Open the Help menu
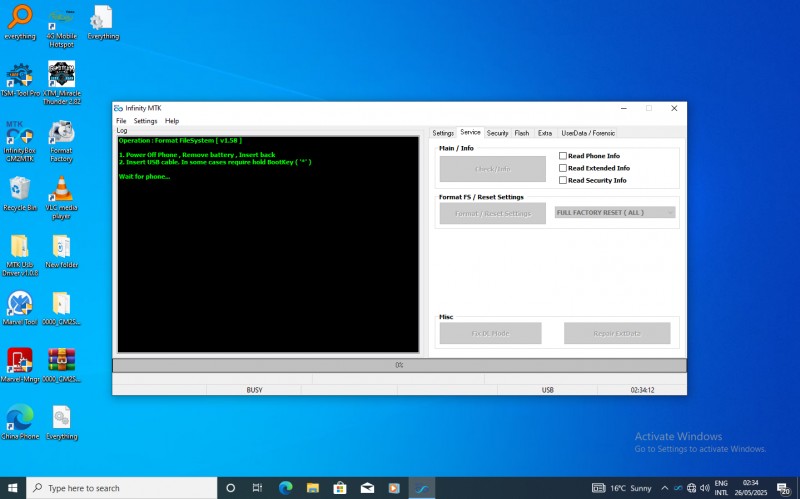The width and height of the screenshot is (800, 499). pos(172,121)
